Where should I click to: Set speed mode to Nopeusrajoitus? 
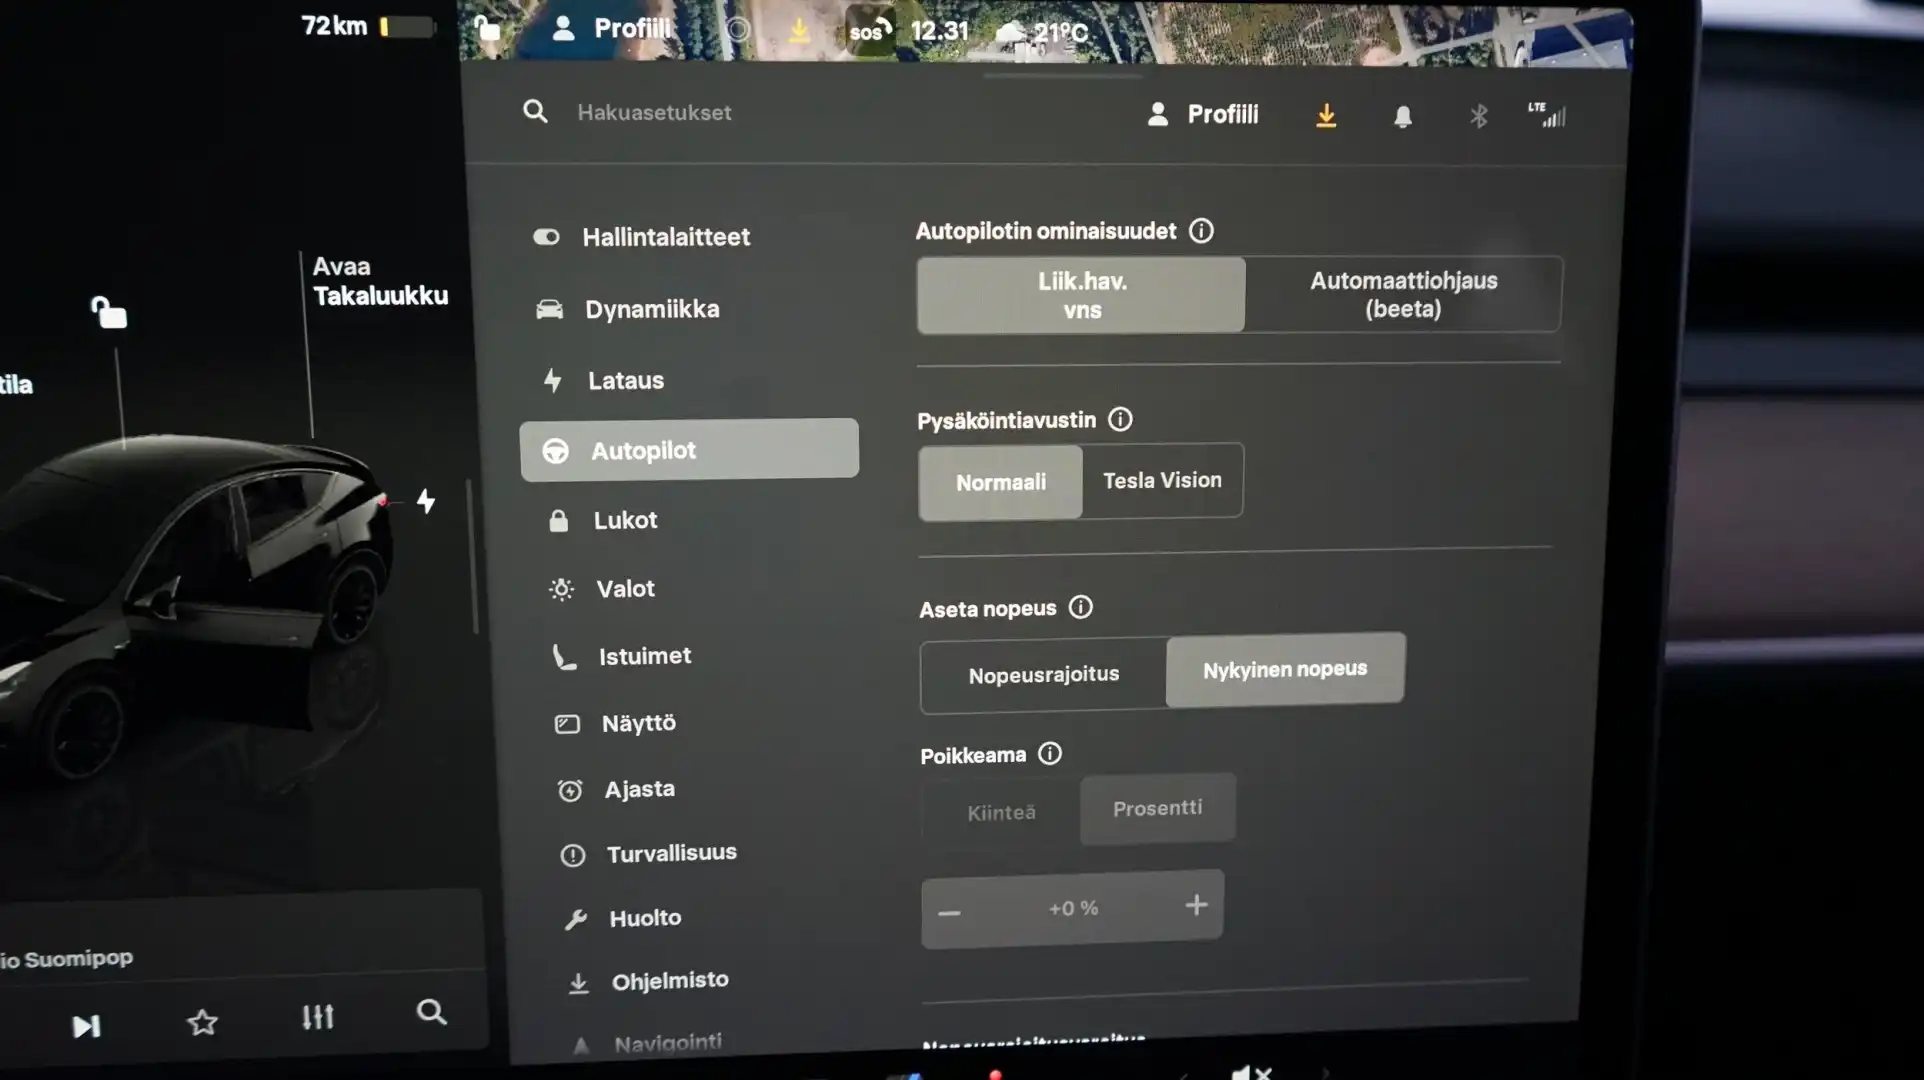click(1043, 675)
